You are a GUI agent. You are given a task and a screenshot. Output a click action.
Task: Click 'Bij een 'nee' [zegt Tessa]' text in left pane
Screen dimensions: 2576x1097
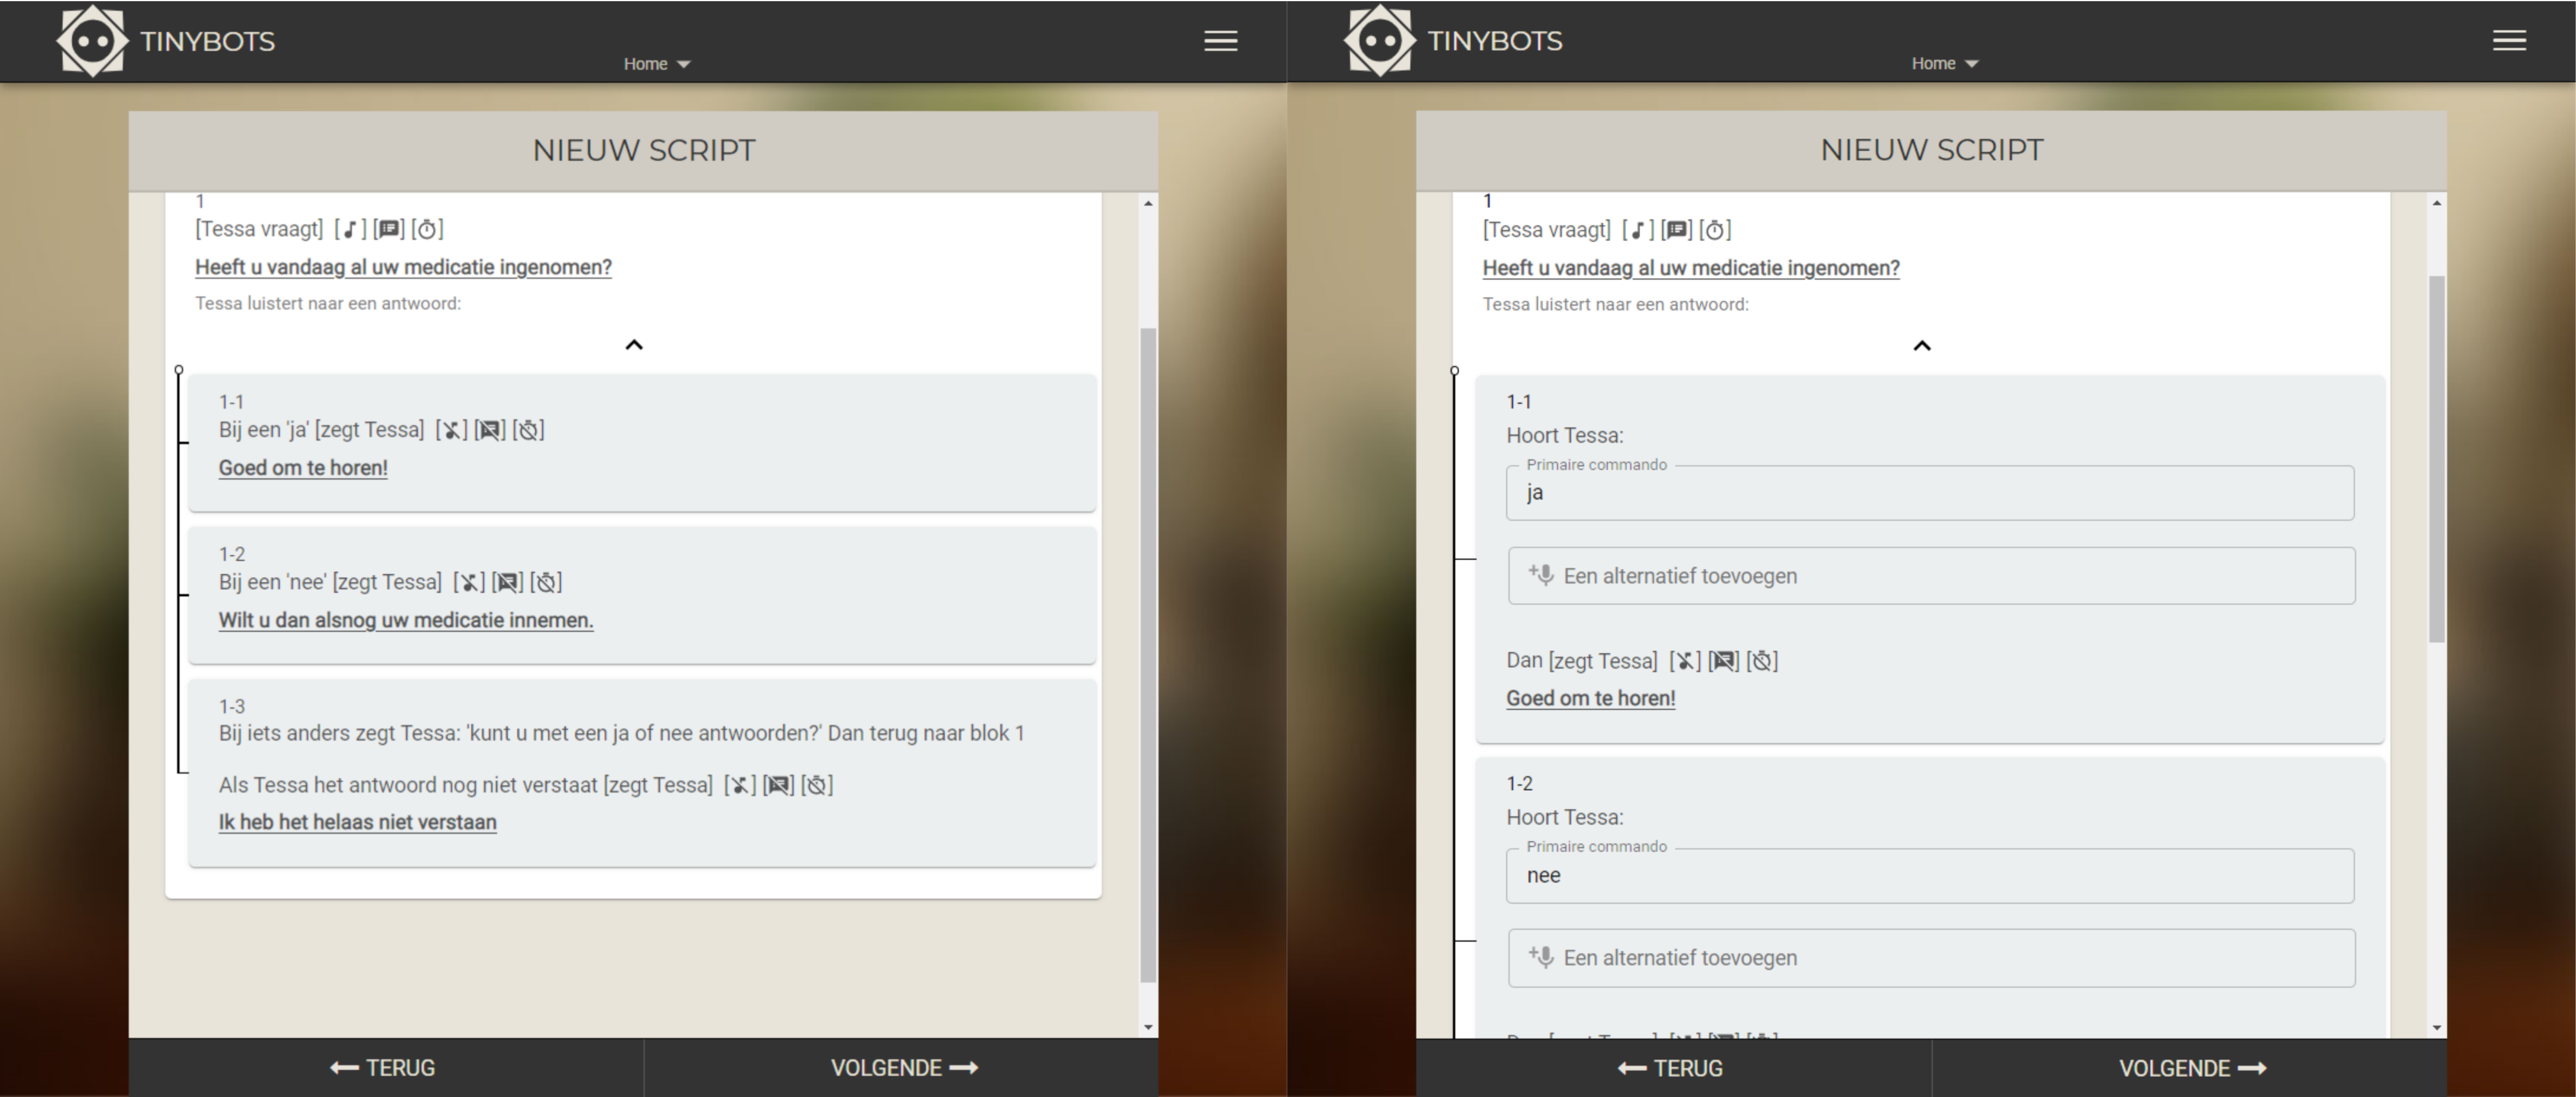point(330,582)
